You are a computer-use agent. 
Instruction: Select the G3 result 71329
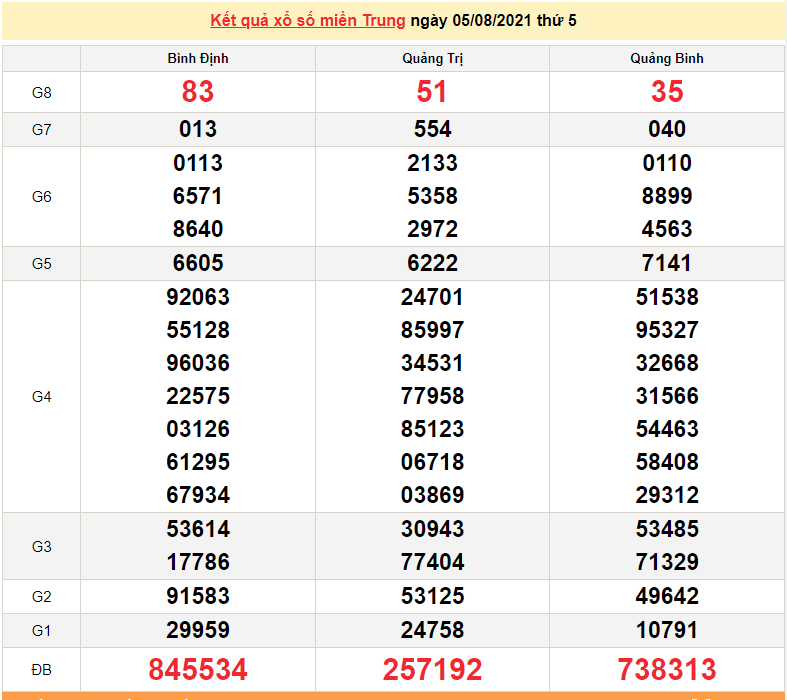(667, 562)
